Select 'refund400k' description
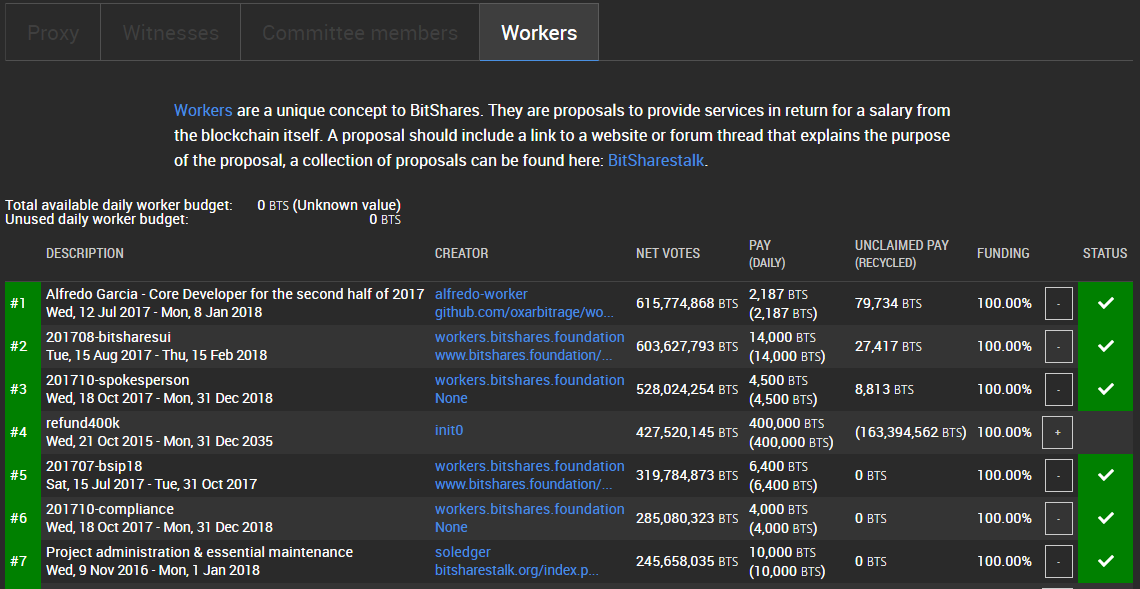This screenshot has width=1140, height=589. (x=82, y=423)
